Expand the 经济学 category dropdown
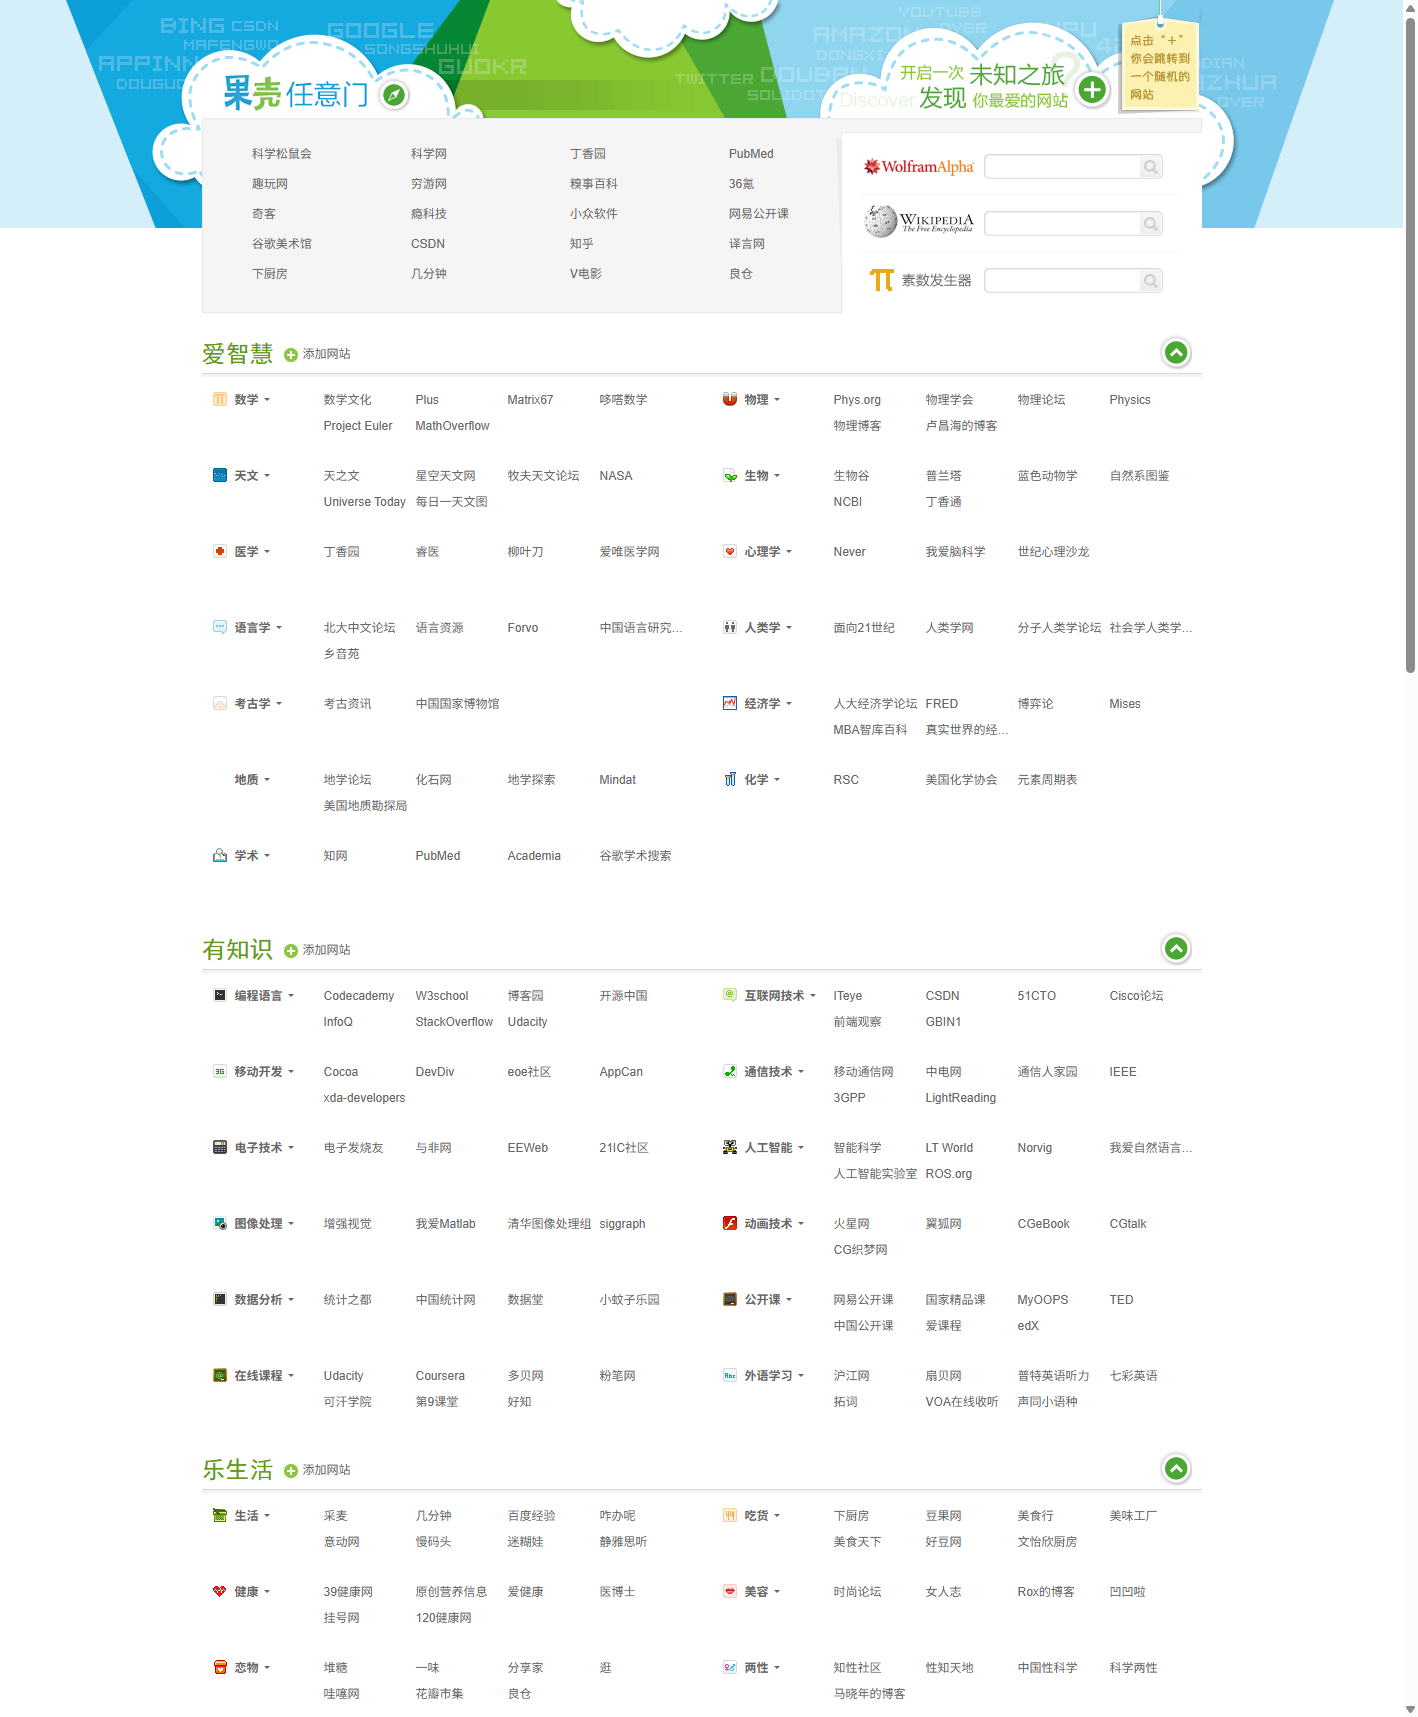The width and height of the screenshot is (1418, 1717). point(789,704)
